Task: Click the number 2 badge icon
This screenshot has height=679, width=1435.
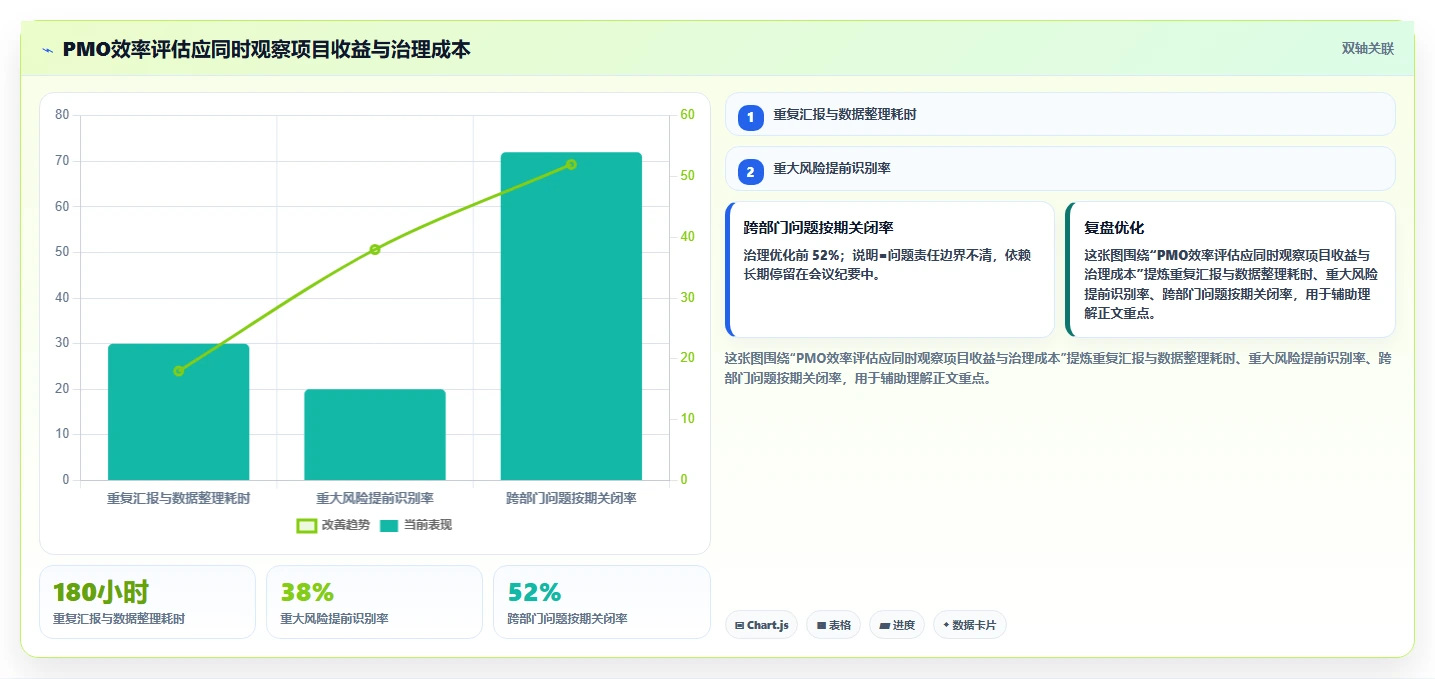Action: click(751, 172)
